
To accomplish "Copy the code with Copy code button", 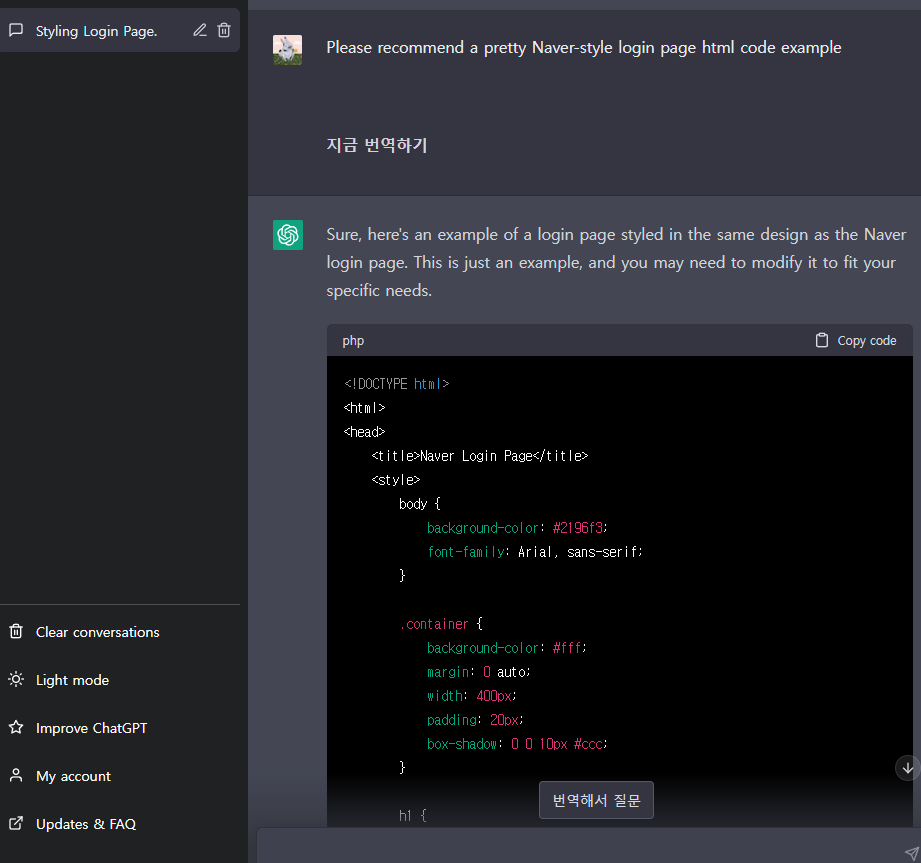I will pyautogui.click(x=855, y=341).
